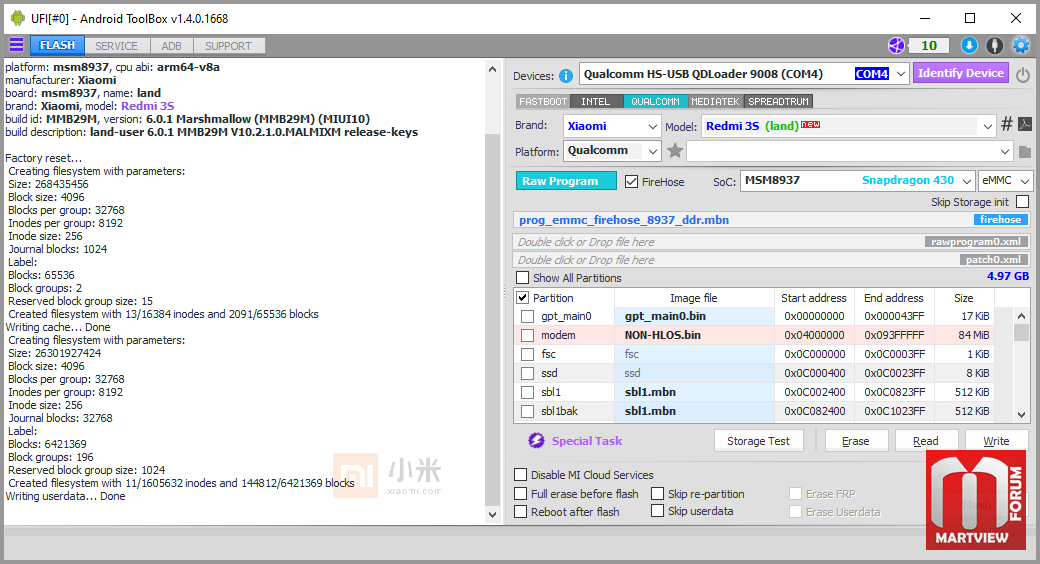The image size is (1040, 564).
Task: Open settings with the blue gear icon
Action: click(1021, 45)
